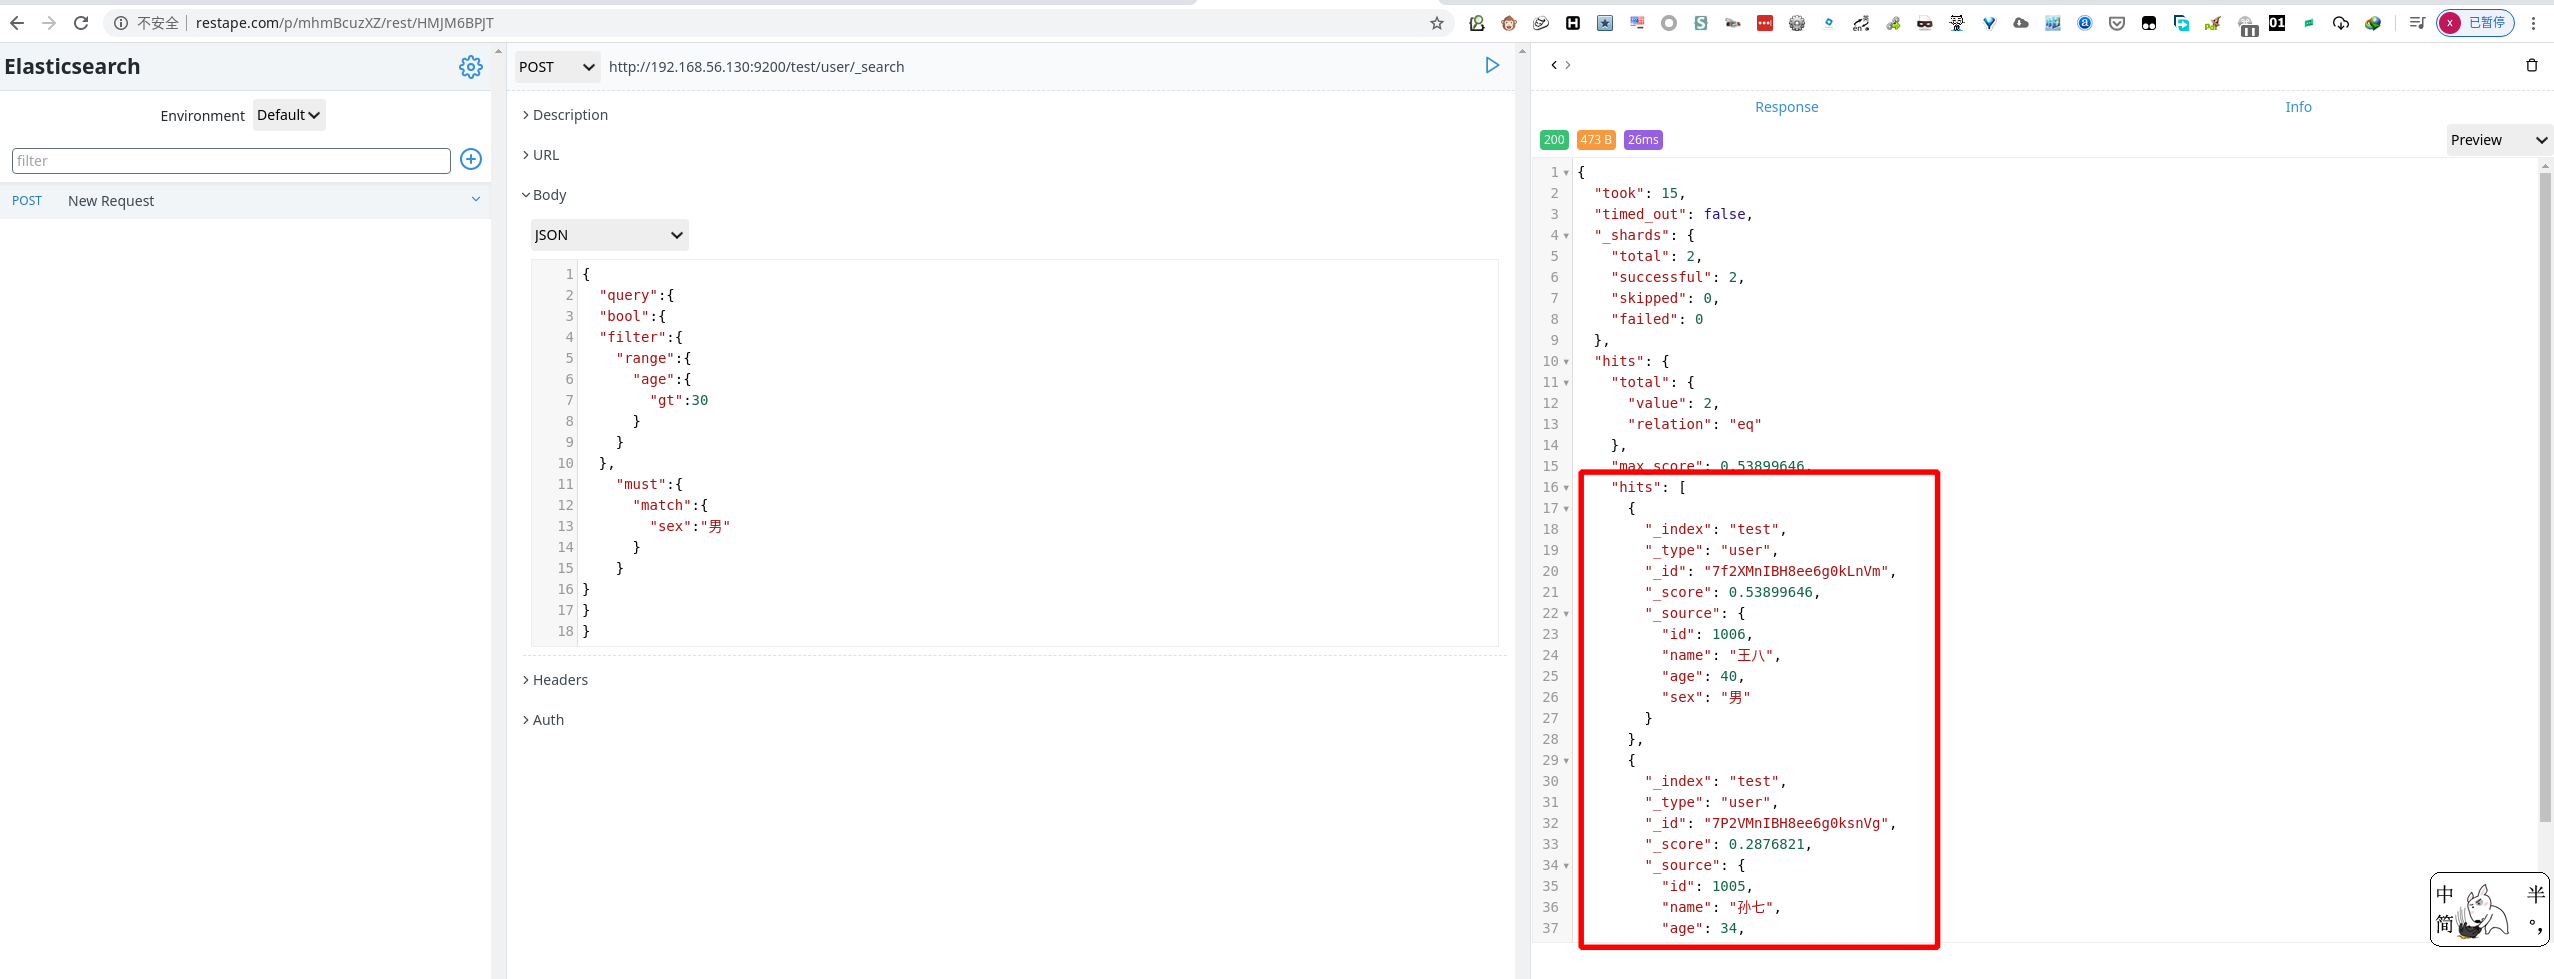Click the send request play icon
2554x979 pixels.
[1492, 65]
